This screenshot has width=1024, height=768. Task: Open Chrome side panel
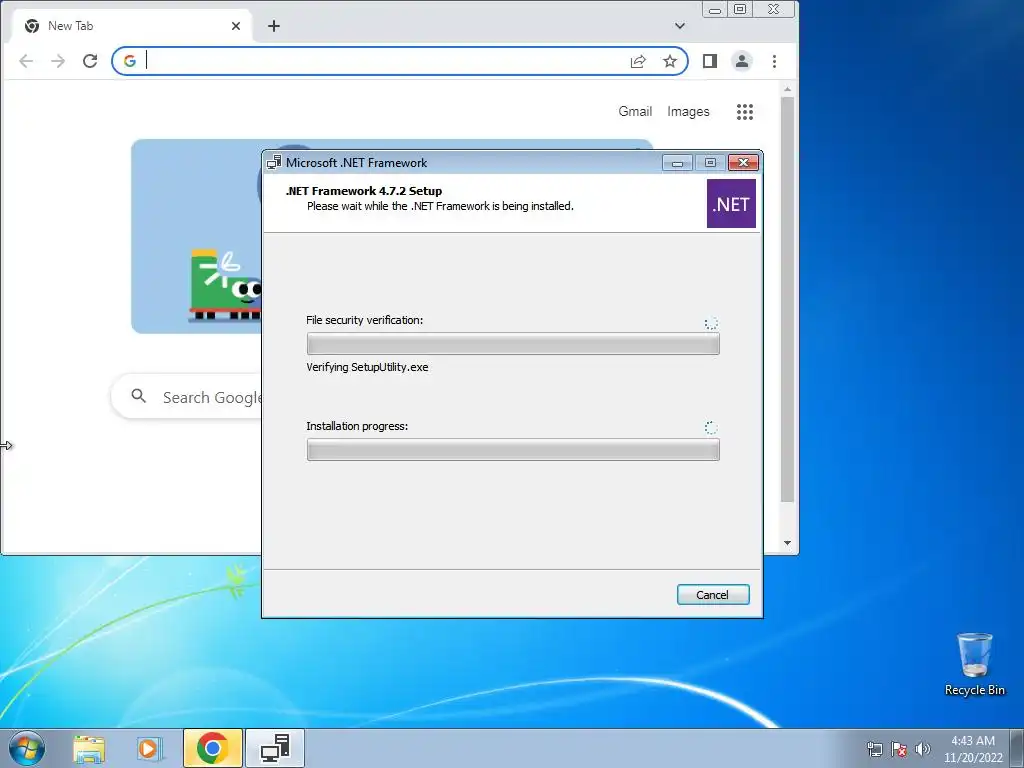tap(710, 61)
